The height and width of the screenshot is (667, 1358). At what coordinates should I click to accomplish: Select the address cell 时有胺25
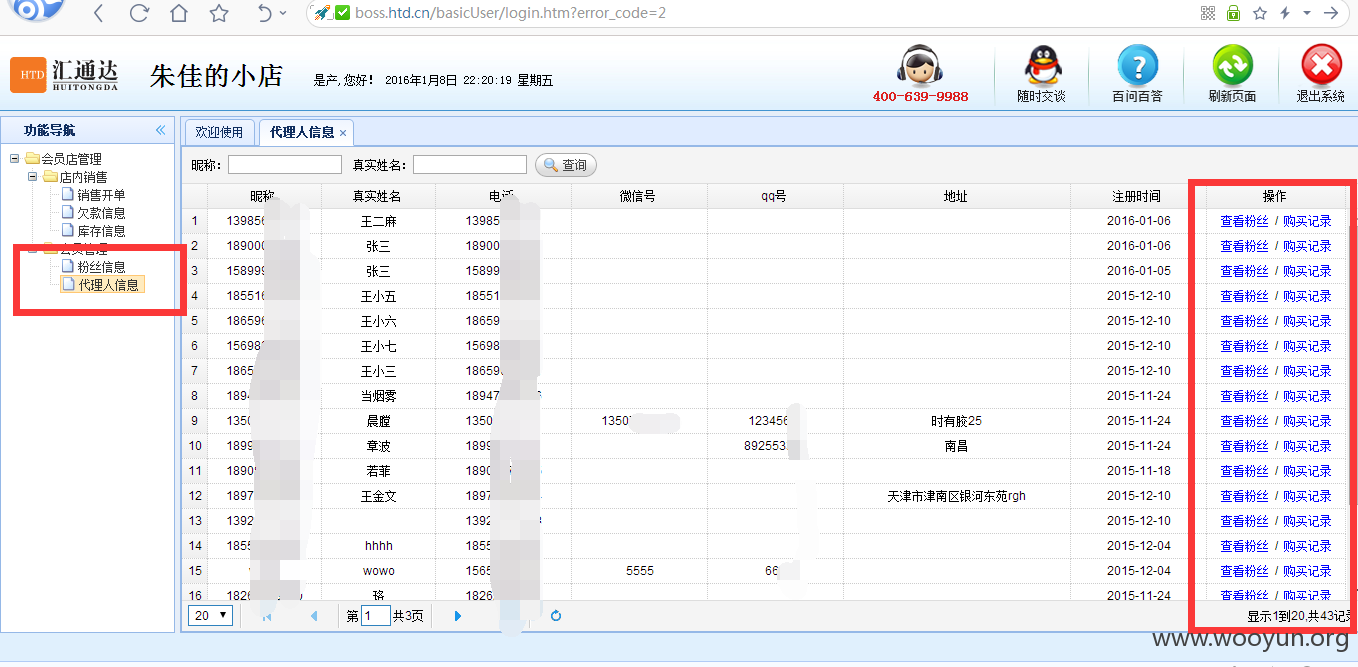click(956, 421)
